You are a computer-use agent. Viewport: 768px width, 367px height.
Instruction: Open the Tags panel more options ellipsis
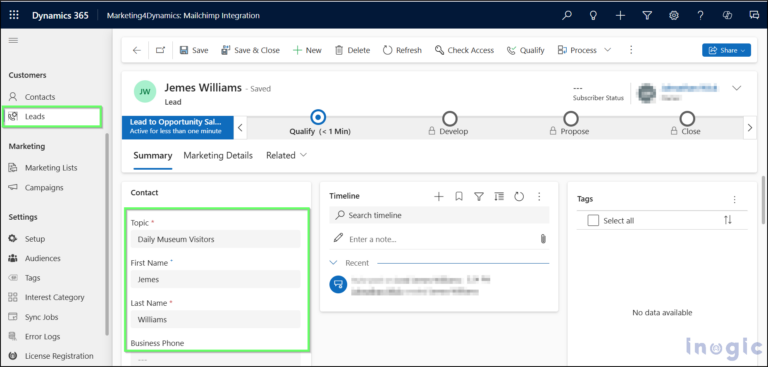coord(734,199)
